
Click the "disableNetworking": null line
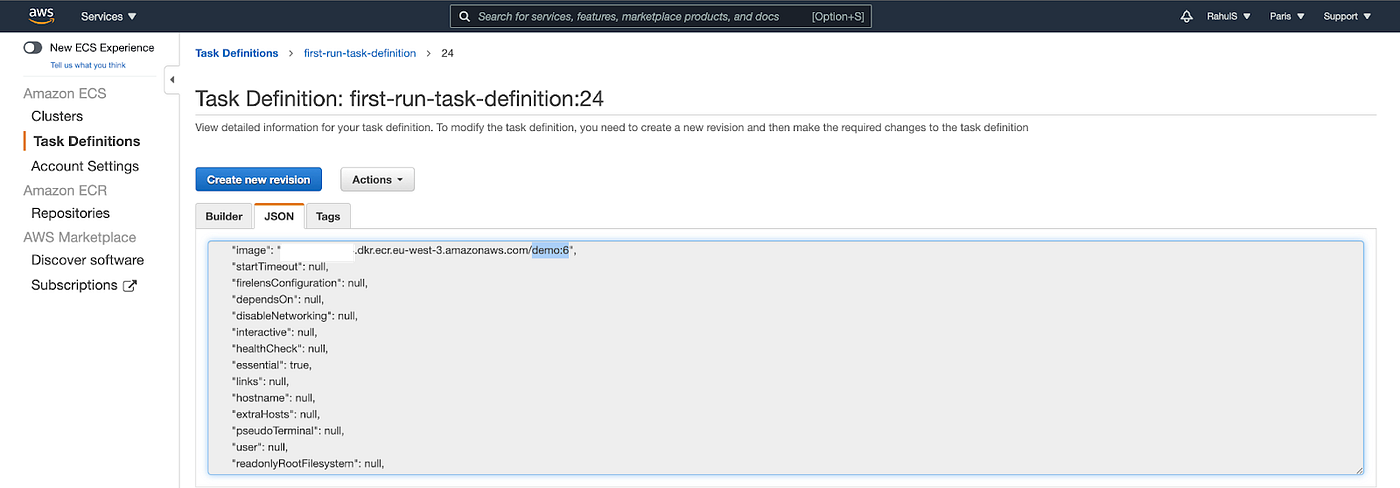click(294, 315)
